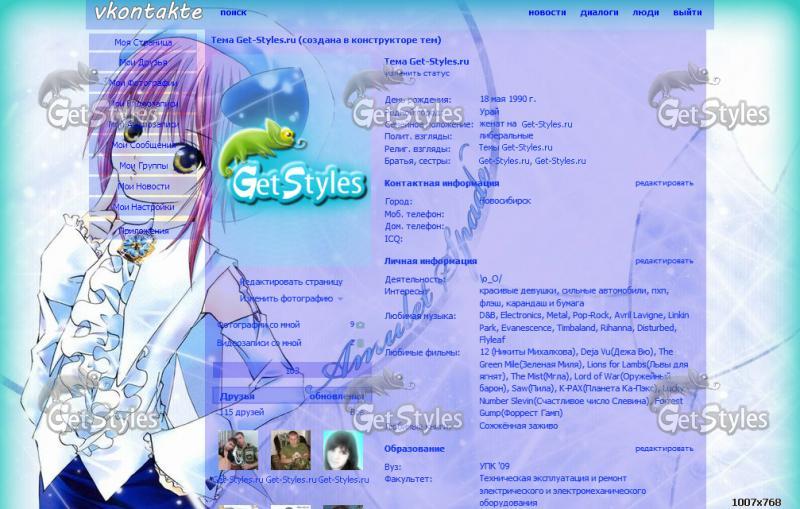Screen dimensions: 800x509
Task: Open the 115 друзей list
Action: (x=242, y=412)
